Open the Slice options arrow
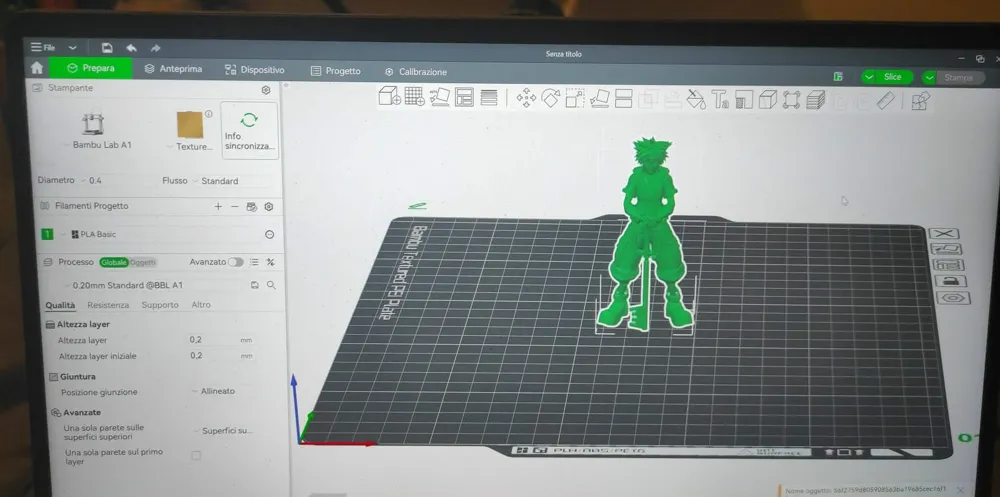Viewport: 1000px width, 497px height. click(x=869, y=77)
